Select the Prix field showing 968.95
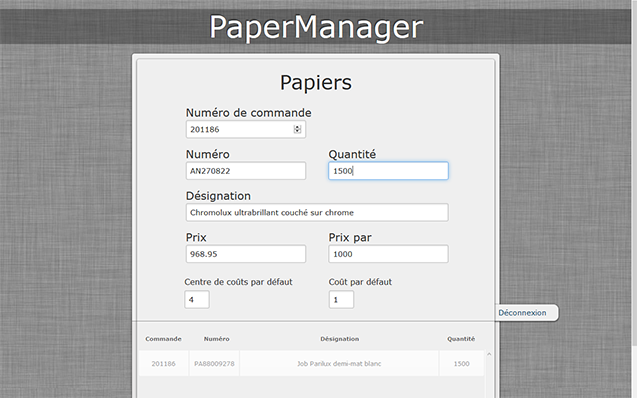Viewport: 637px width, 398px height. pyautogui.click(x=245, y=254)
